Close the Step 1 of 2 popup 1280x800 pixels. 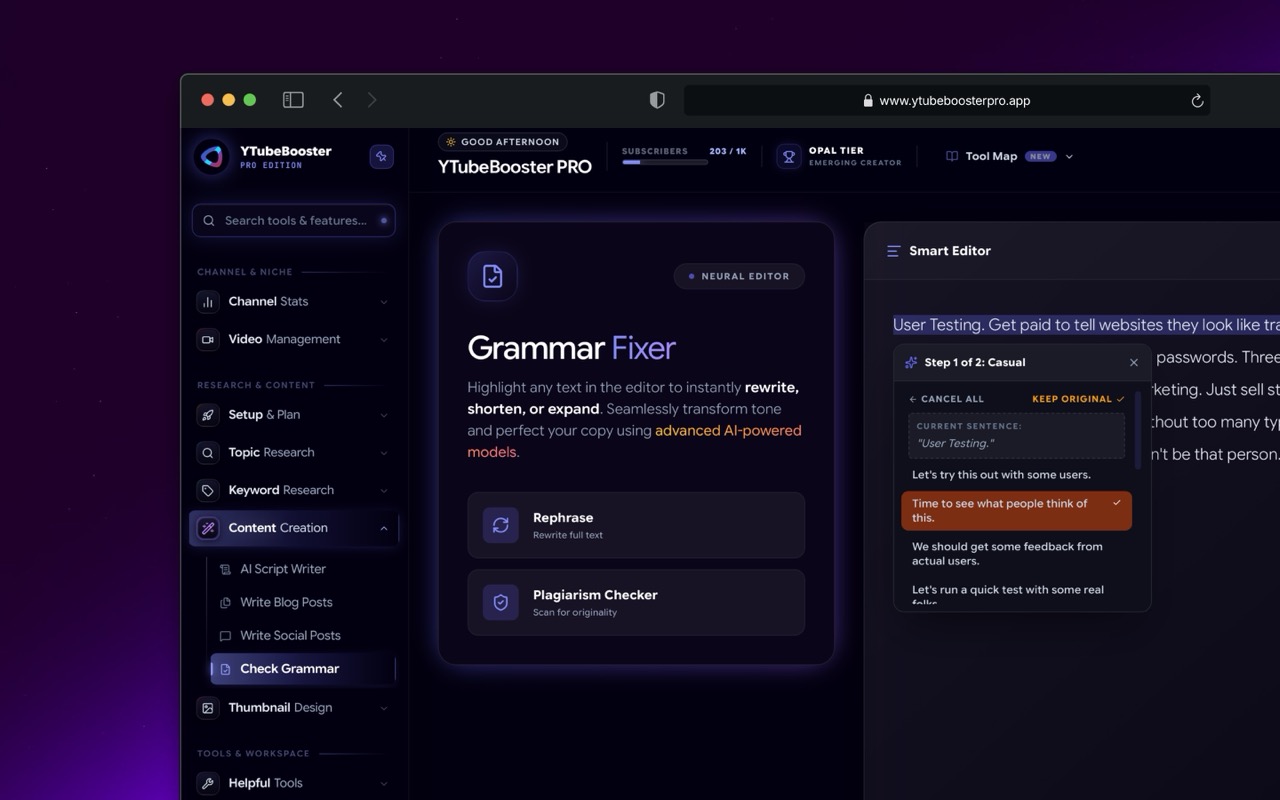pos(1134,363)
